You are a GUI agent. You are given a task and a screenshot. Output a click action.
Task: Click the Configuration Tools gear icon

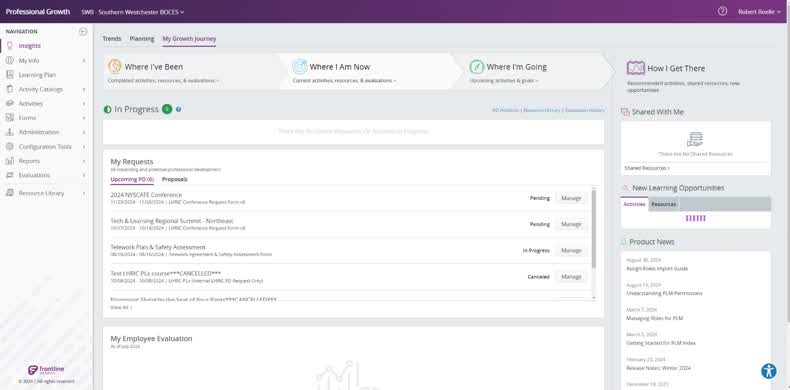coord(10,147)
